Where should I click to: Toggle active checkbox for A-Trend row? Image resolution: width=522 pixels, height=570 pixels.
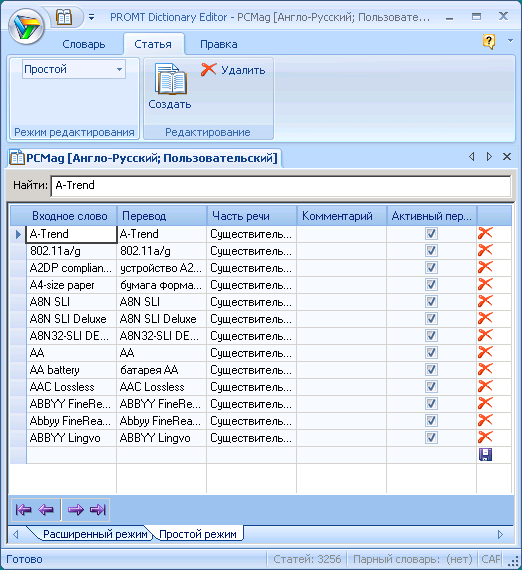(431, 234)
